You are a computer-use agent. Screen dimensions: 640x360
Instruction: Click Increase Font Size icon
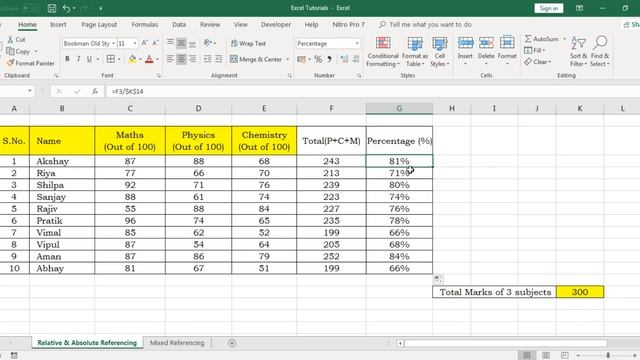144,43
